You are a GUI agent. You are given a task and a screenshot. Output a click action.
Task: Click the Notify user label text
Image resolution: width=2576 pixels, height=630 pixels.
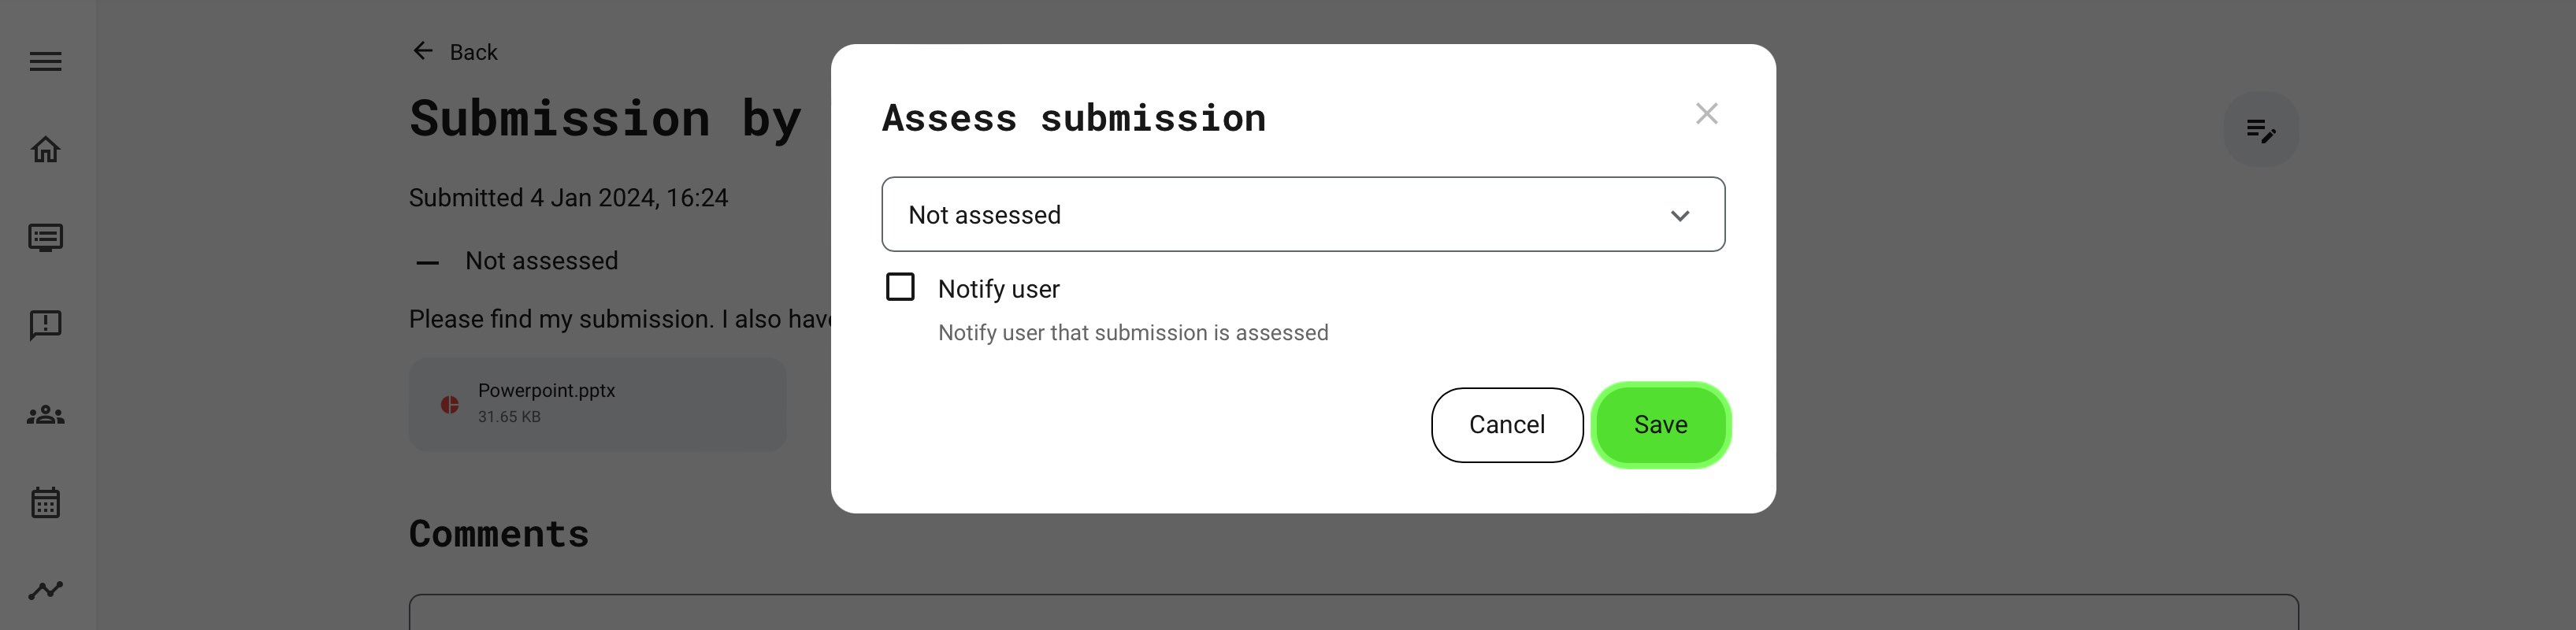tap(998, 289)
